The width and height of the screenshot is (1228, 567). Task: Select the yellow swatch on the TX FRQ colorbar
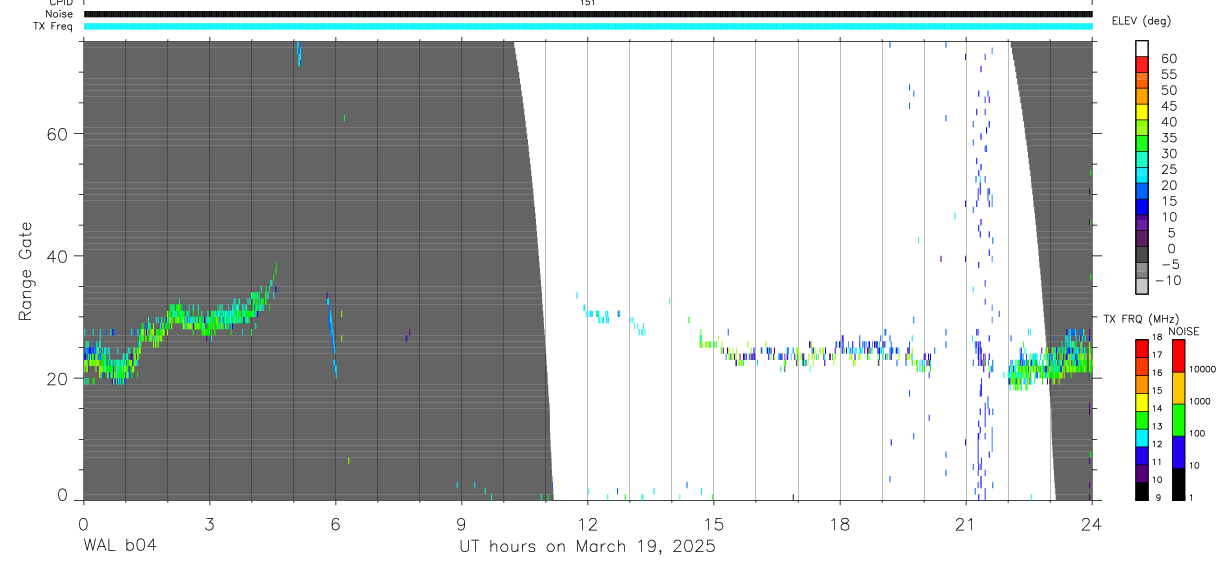[1142, 404]
